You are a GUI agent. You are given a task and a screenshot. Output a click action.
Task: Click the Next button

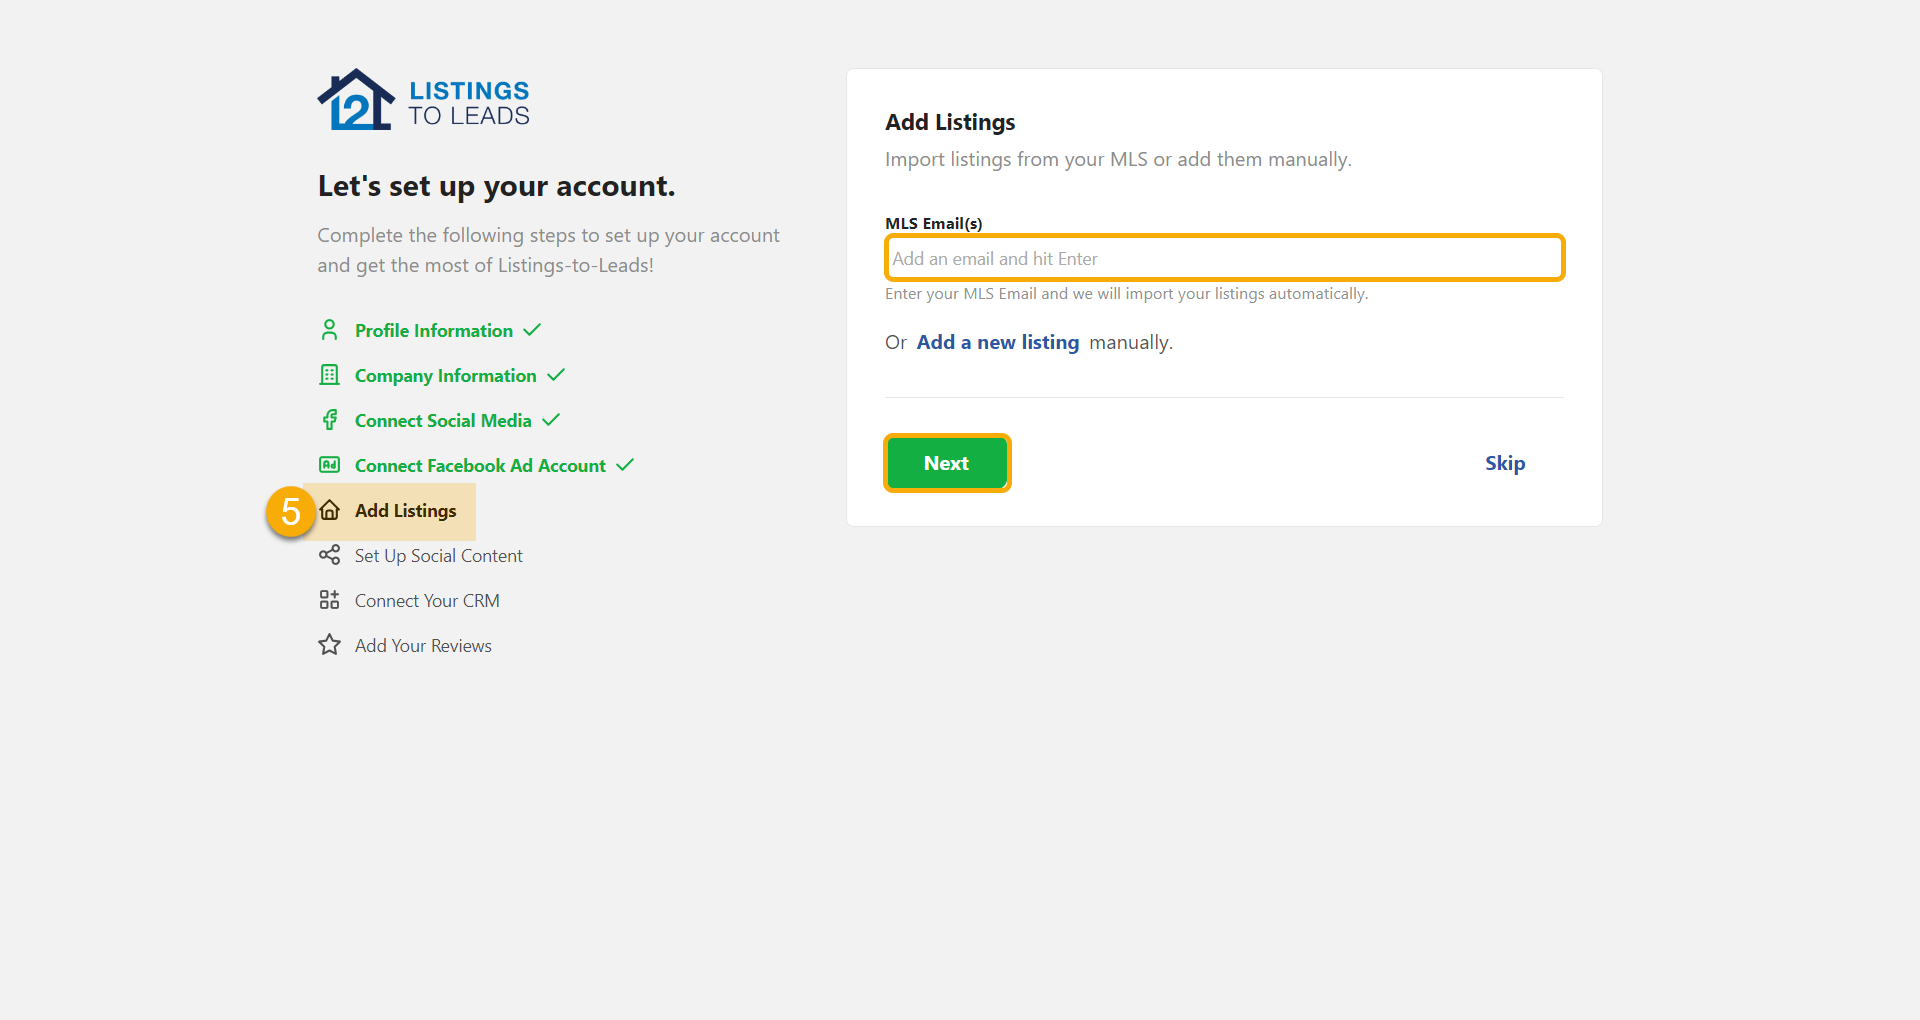[x=946, y=462]
